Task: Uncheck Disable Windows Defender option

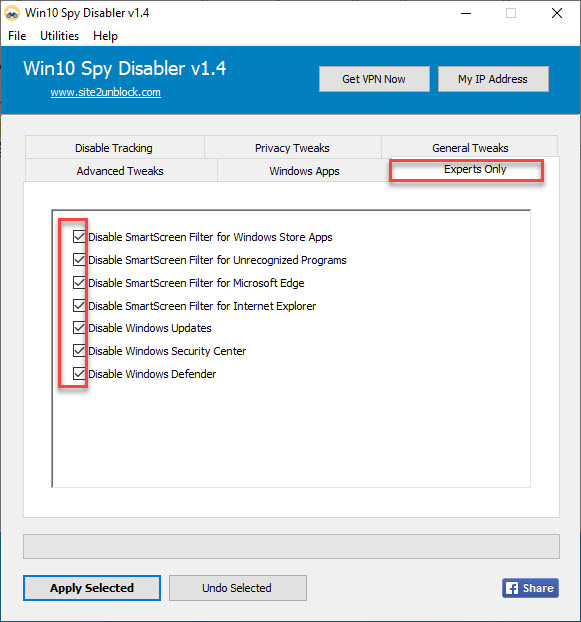Action: click(x=79, y=374)
